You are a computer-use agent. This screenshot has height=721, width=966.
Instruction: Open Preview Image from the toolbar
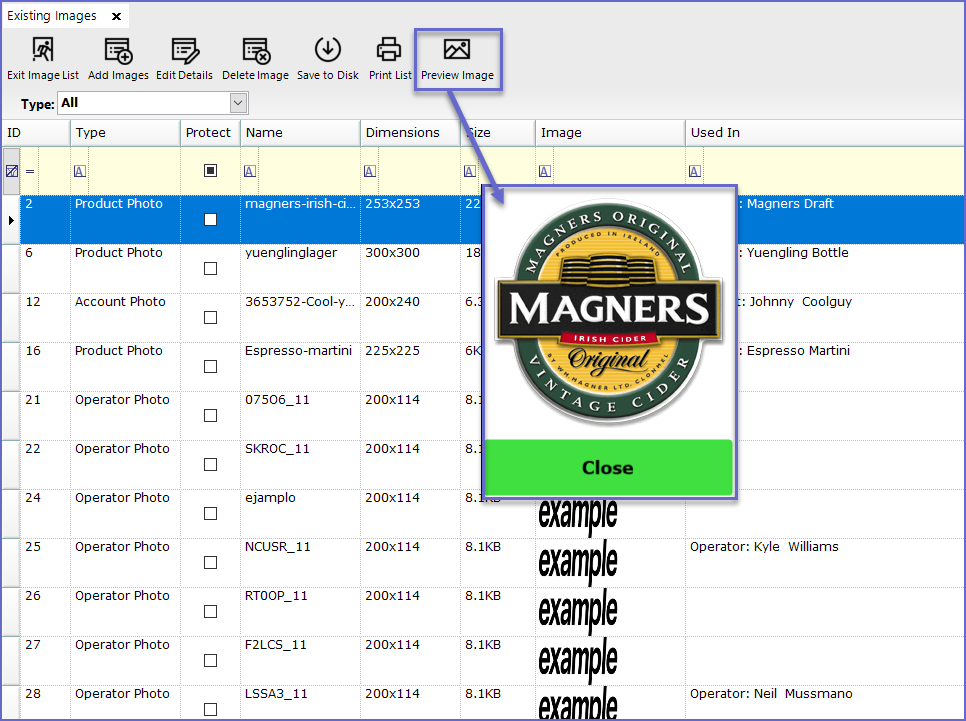pyautogui.click(x=457, y=49)
